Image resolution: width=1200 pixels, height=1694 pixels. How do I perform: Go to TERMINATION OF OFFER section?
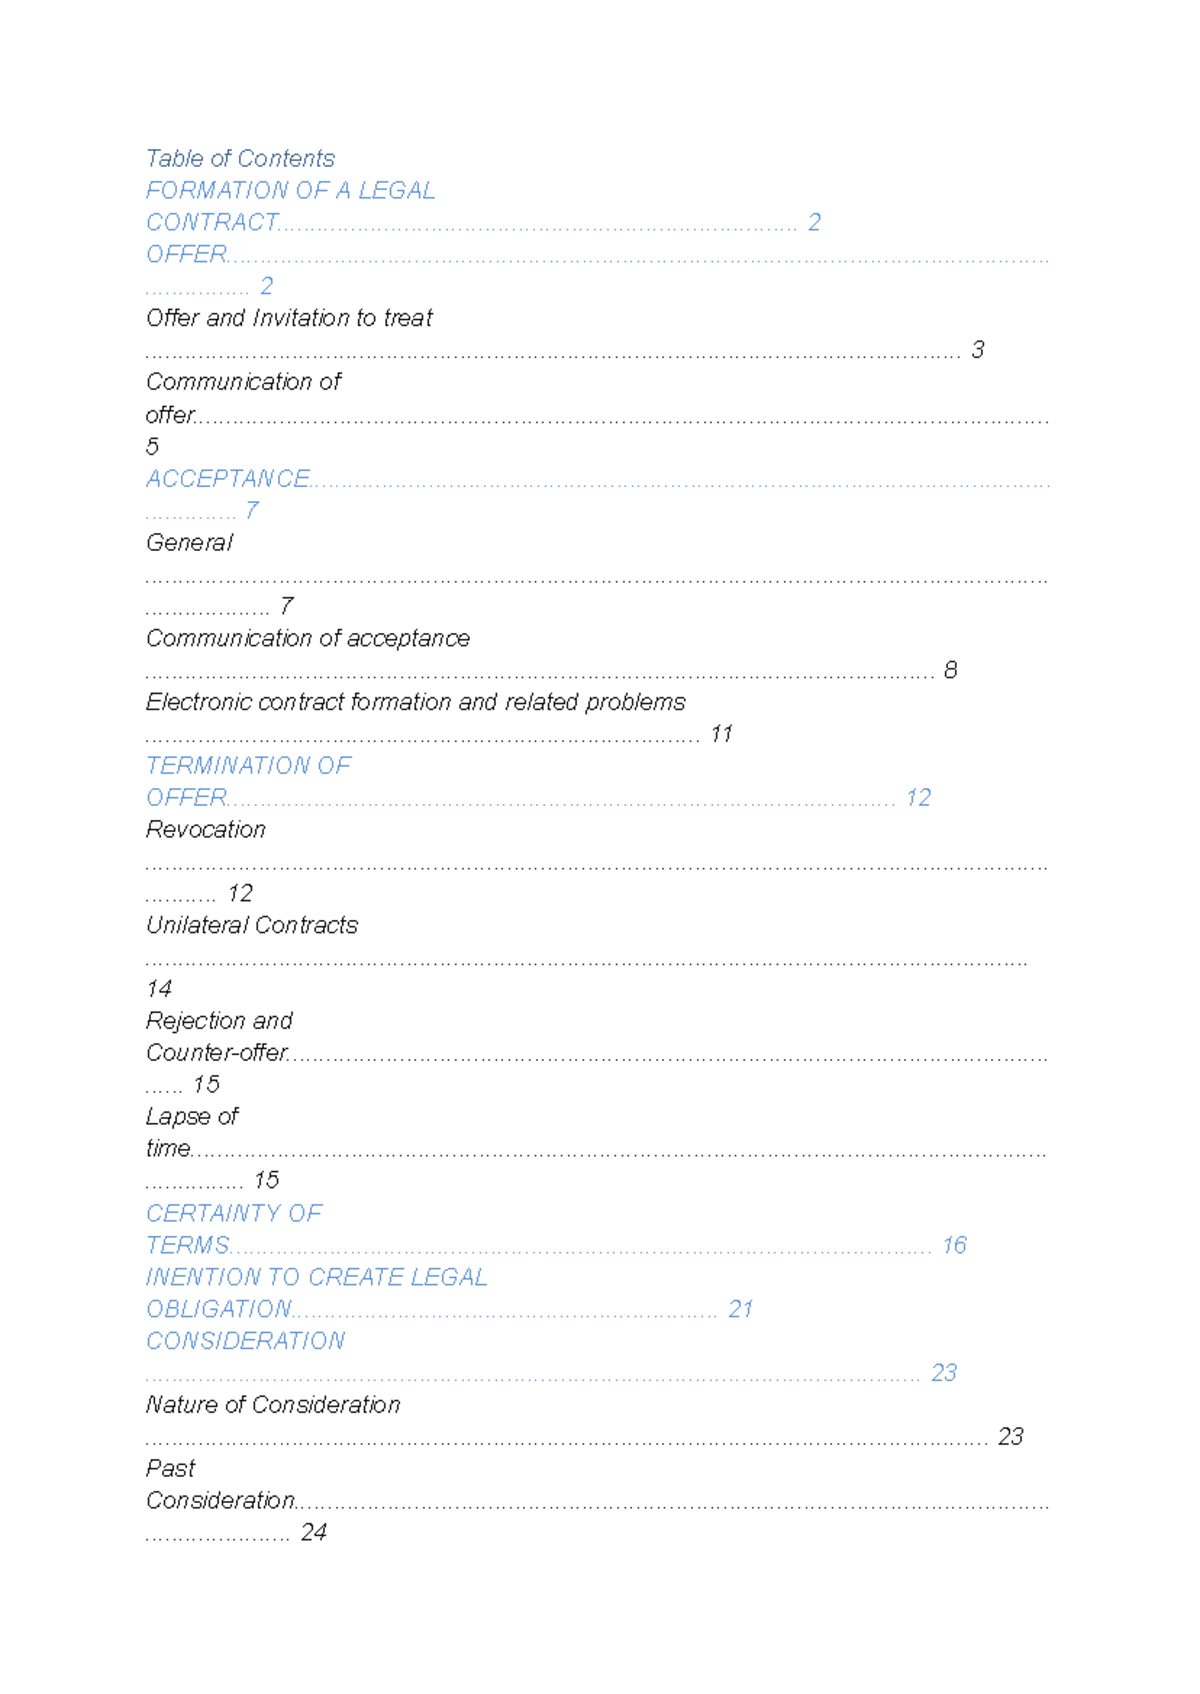pyautogui.click(x=248, y=766)
